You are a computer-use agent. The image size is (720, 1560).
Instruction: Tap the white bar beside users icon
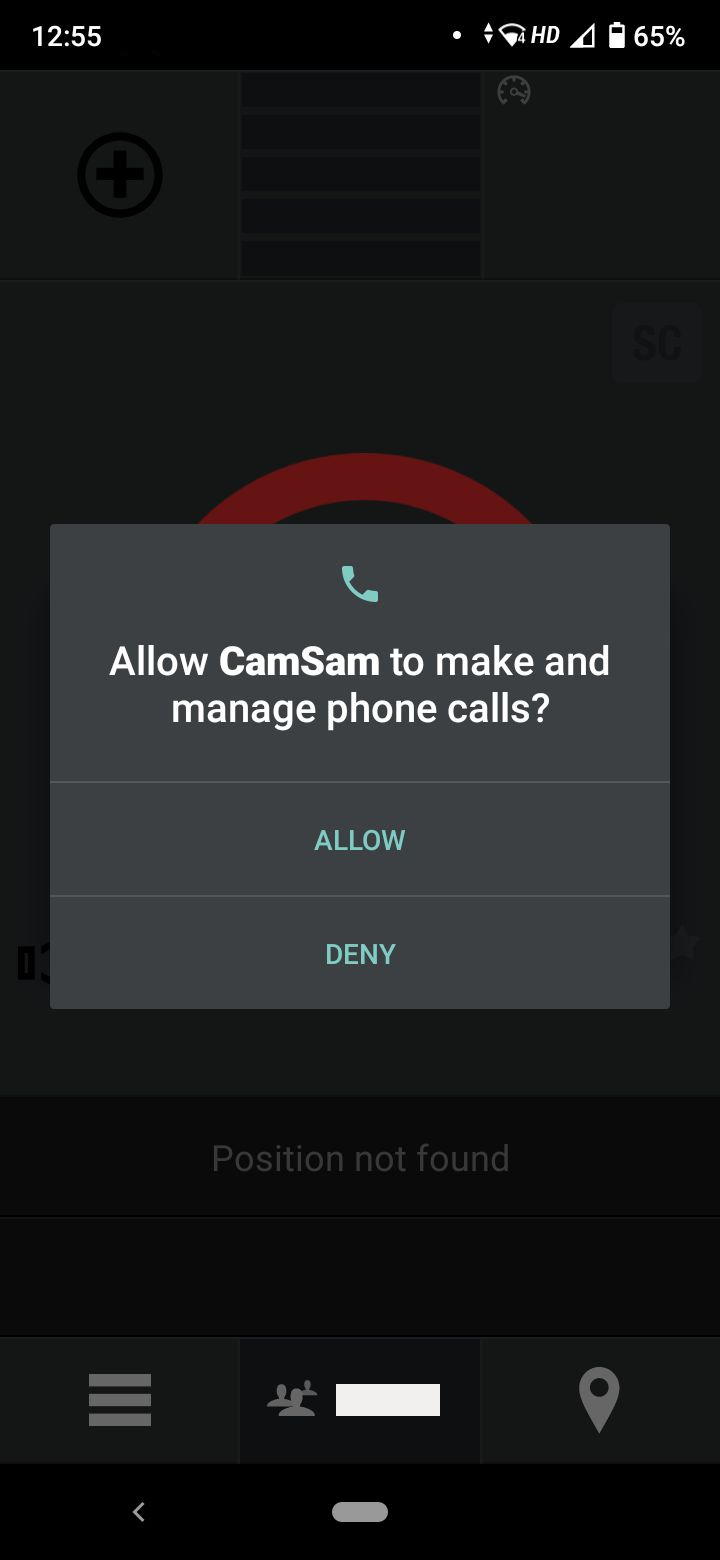click(388, 1400)
